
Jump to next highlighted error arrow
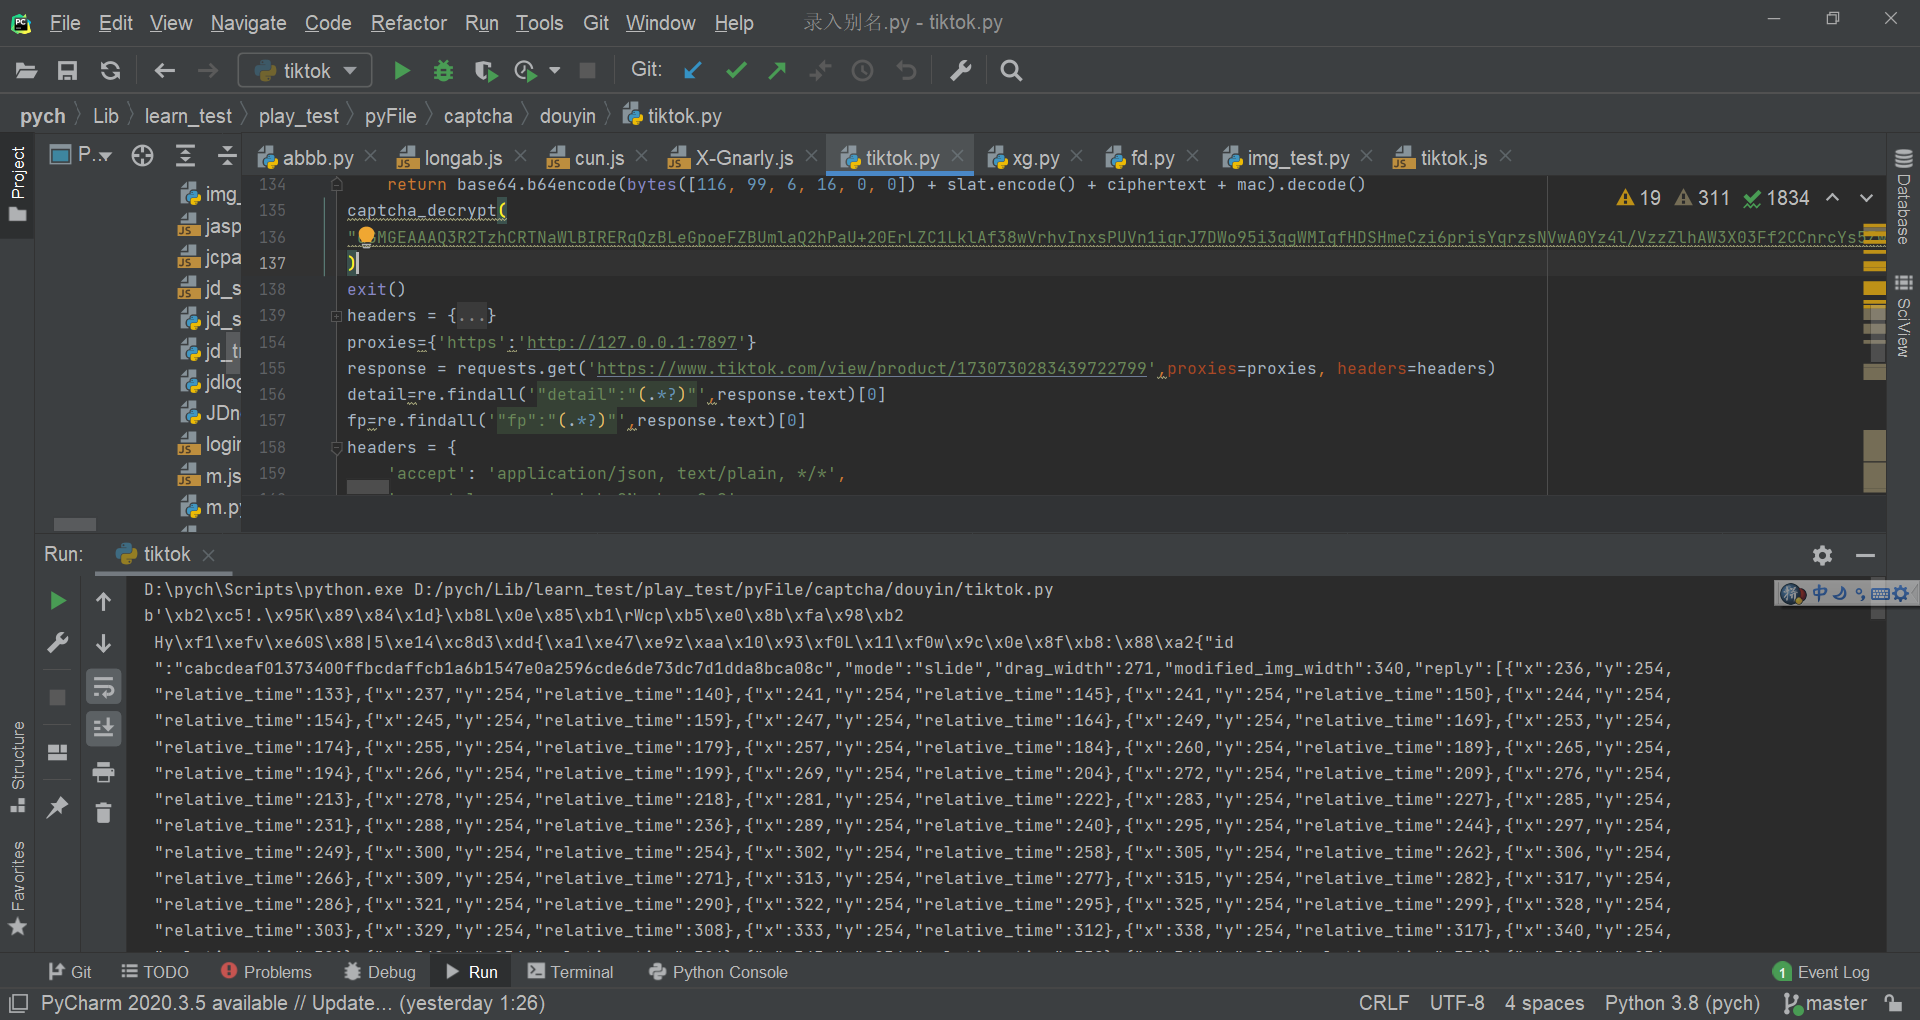[1866, 198]
